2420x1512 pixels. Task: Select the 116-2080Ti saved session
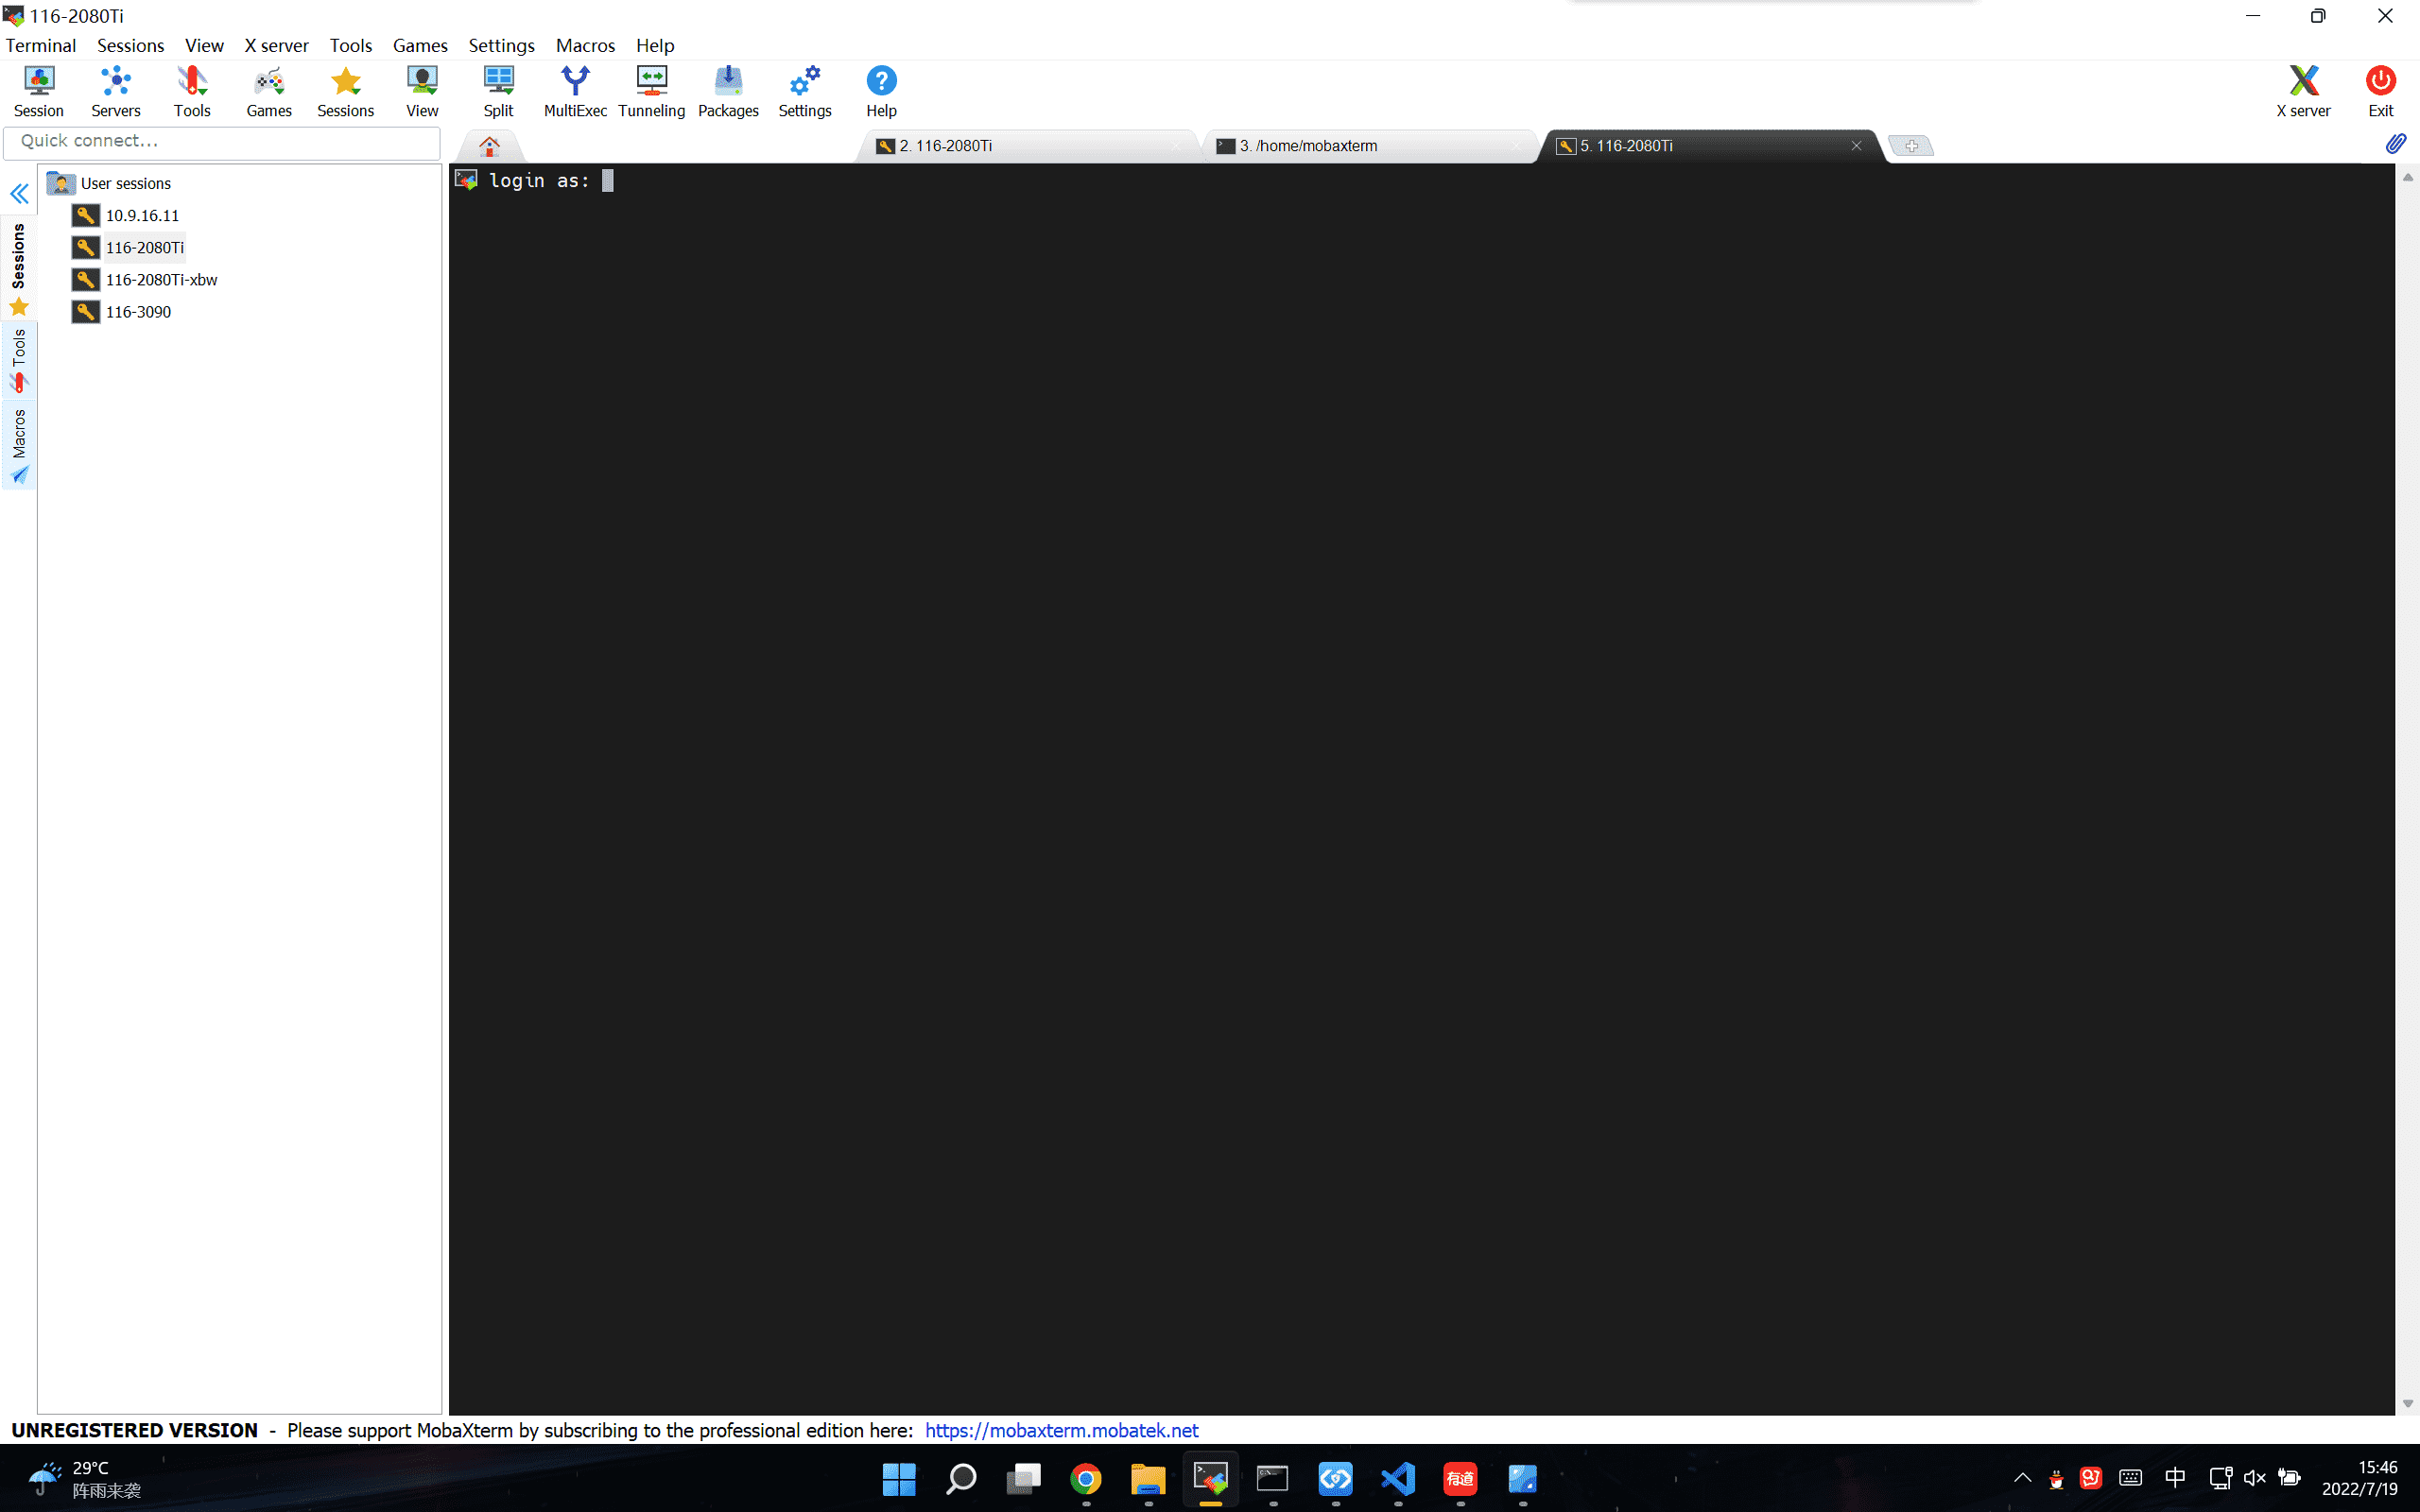pyautogui.click(x=128, y=247)
